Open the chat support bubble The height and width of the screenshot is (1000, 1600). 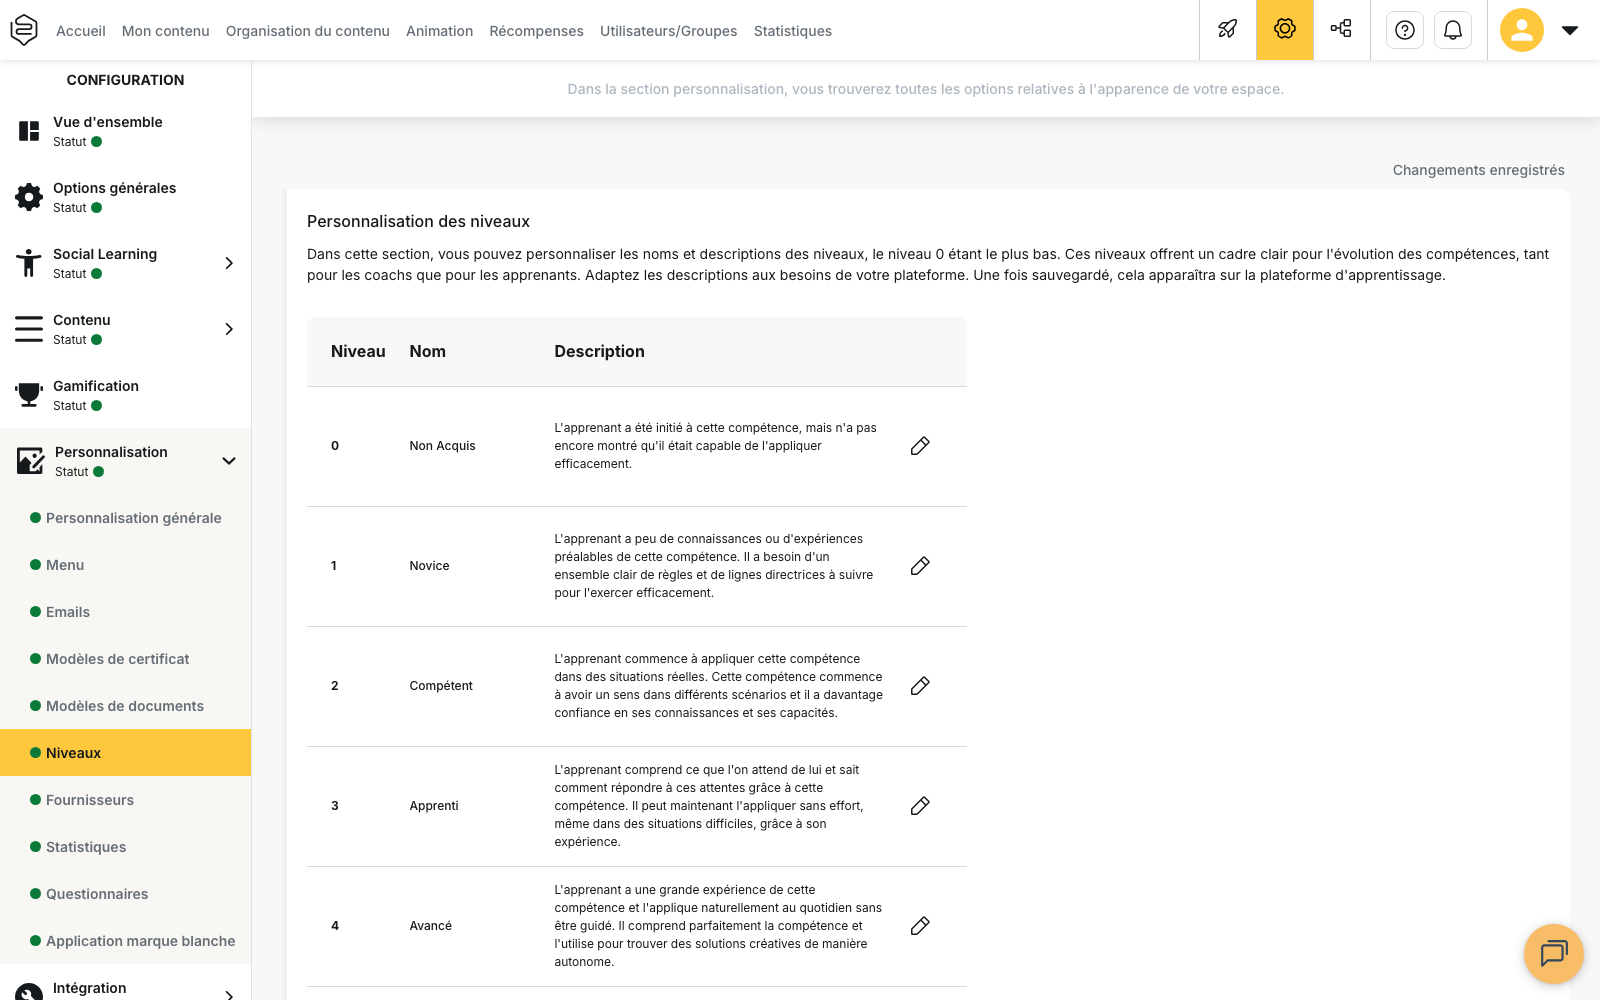[1554, 953]
